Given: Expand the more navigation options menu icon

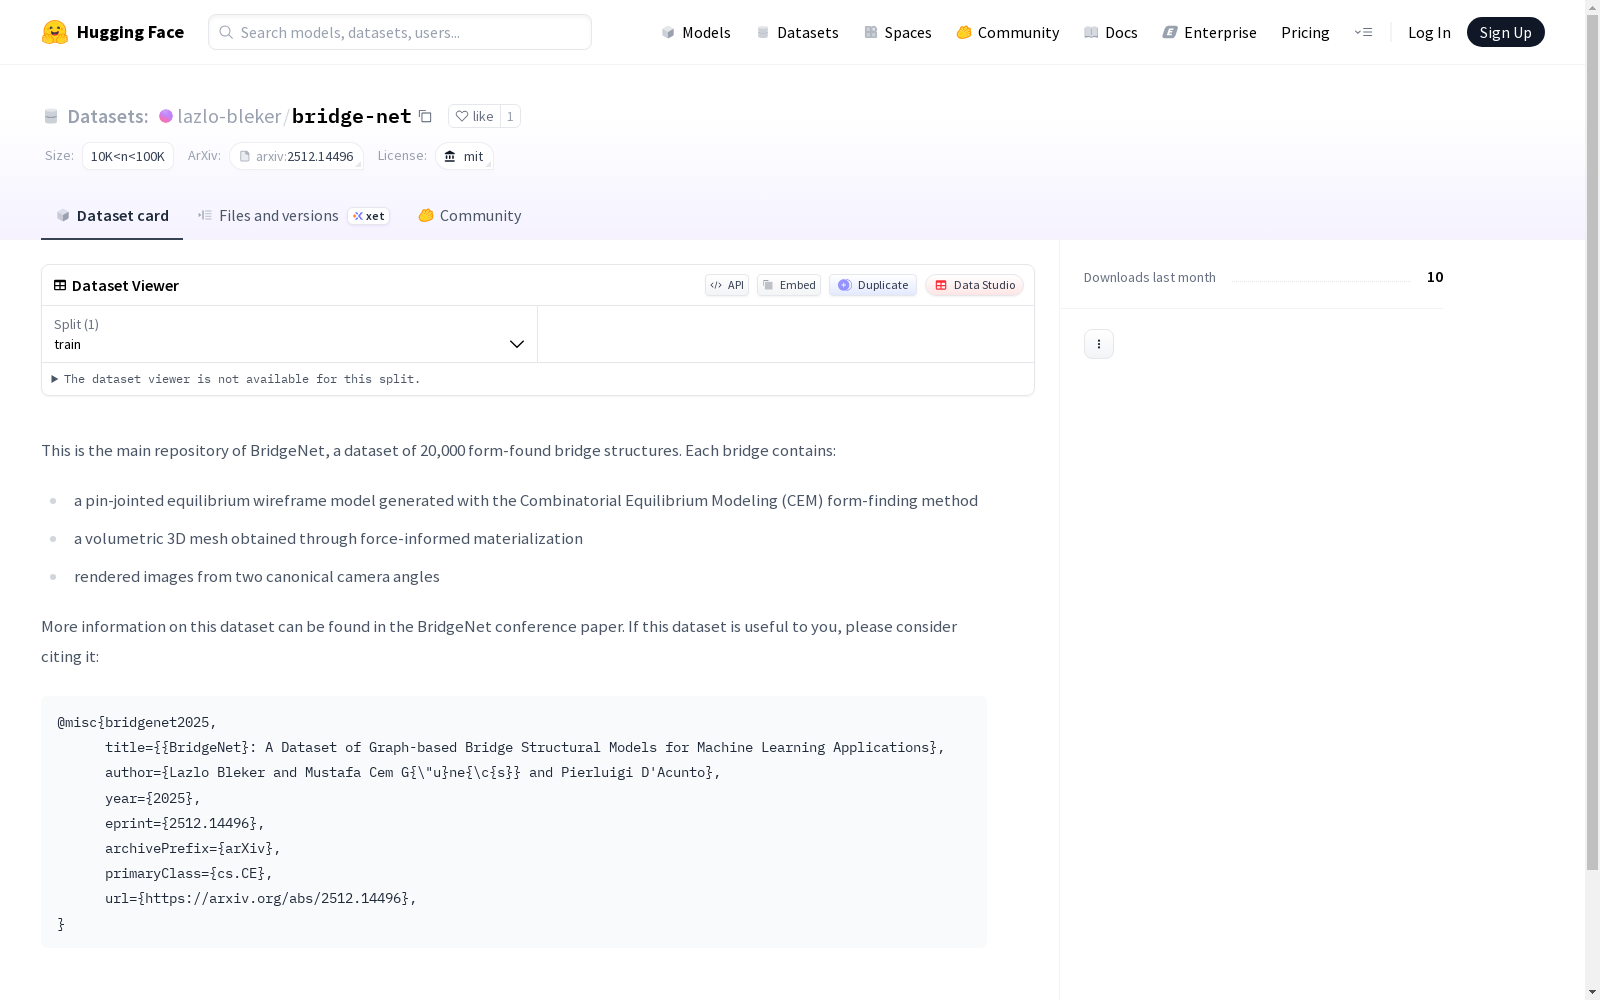Looking at the screenshot, I should point(1363,32).
